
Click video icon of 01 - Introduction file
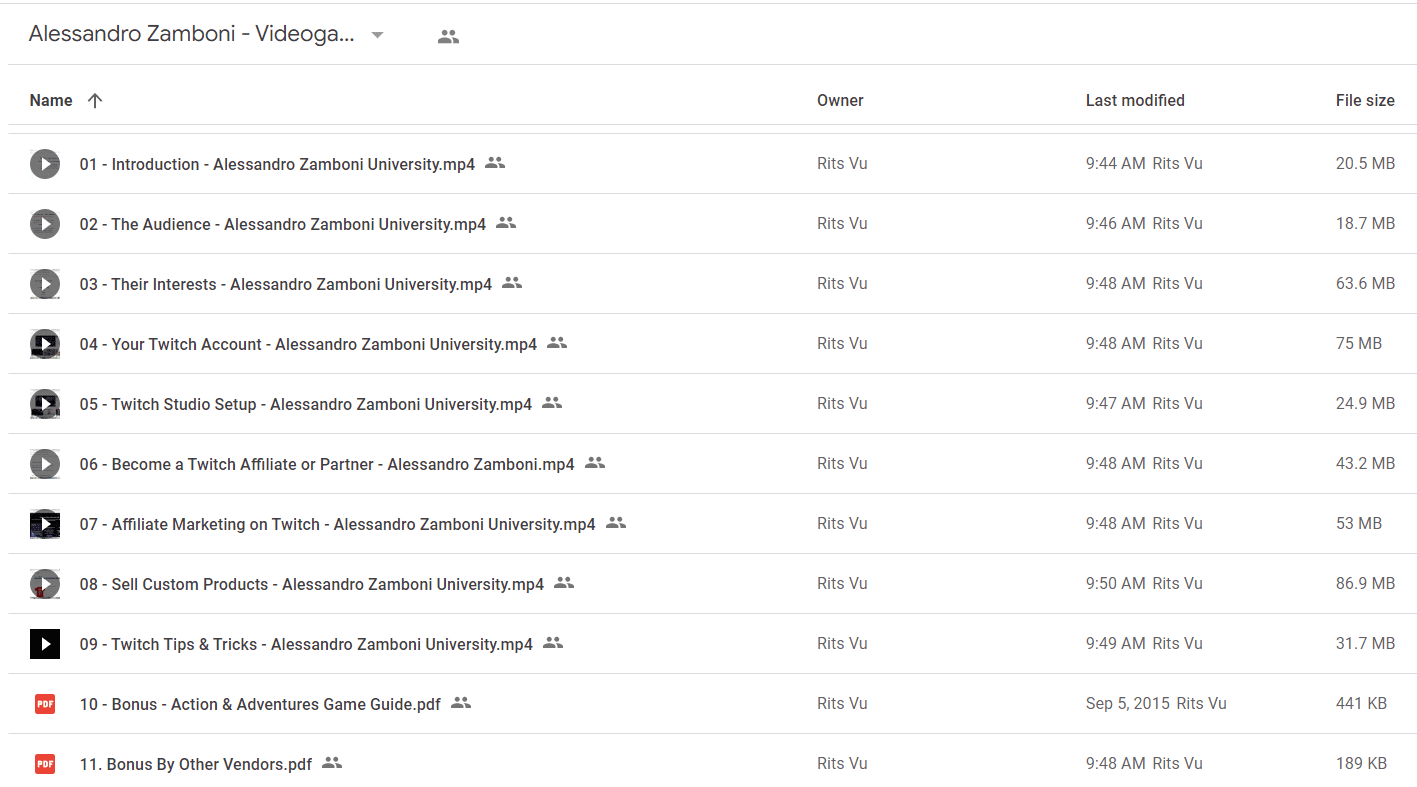45,164
